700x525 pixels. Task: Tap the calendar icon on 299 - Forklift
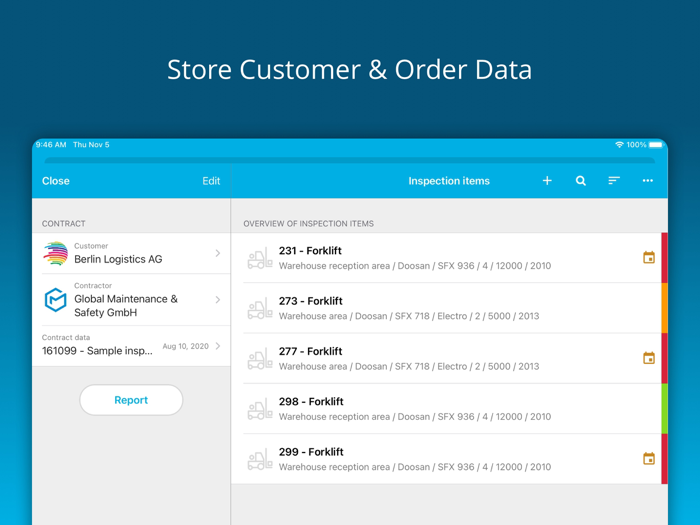point(649,458)
